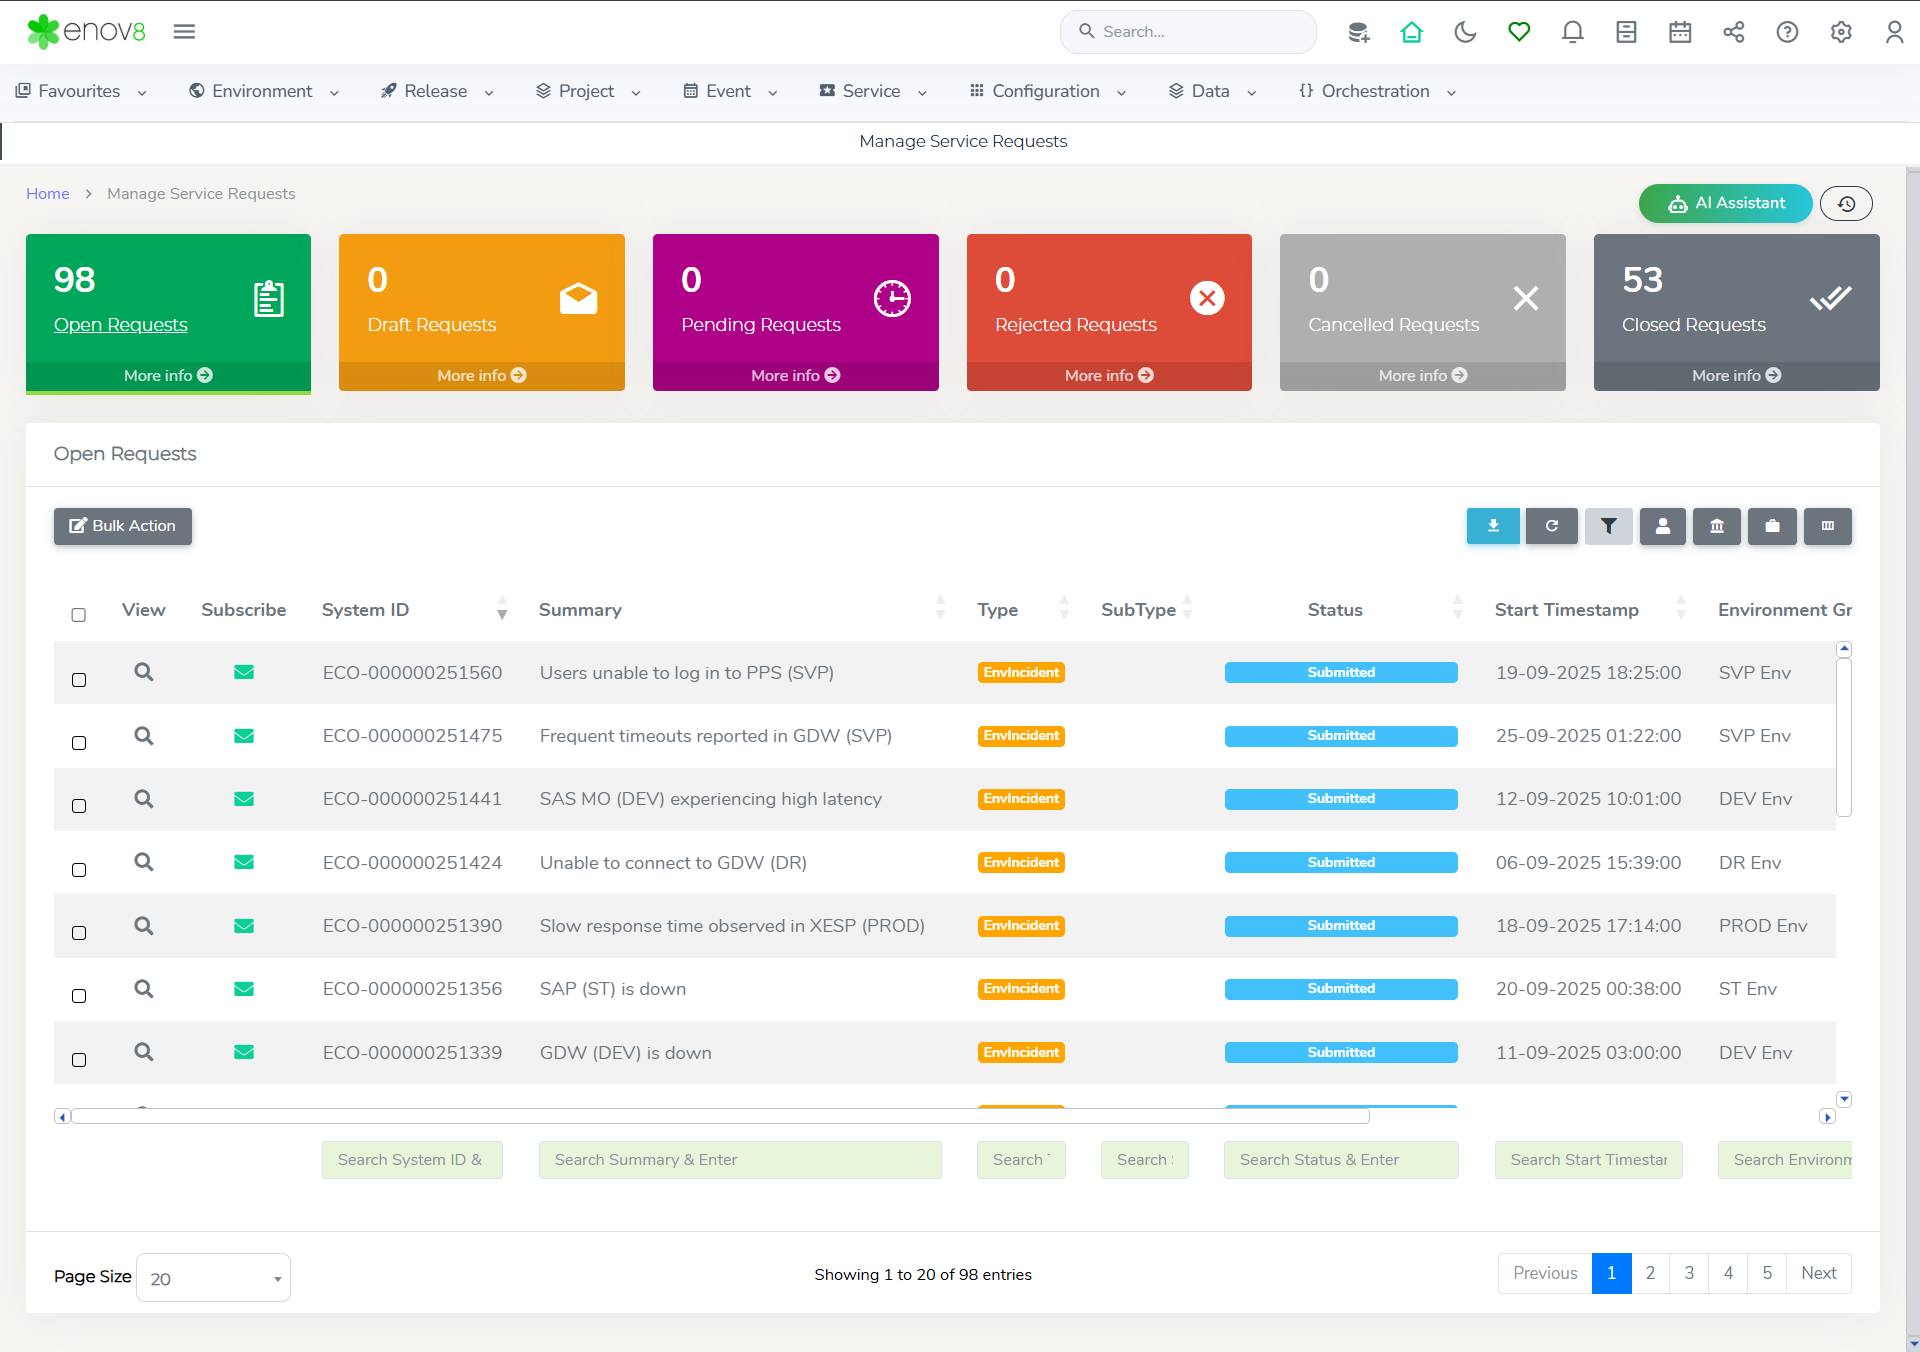Click the download export icon button

click(x=1492, y=526)
